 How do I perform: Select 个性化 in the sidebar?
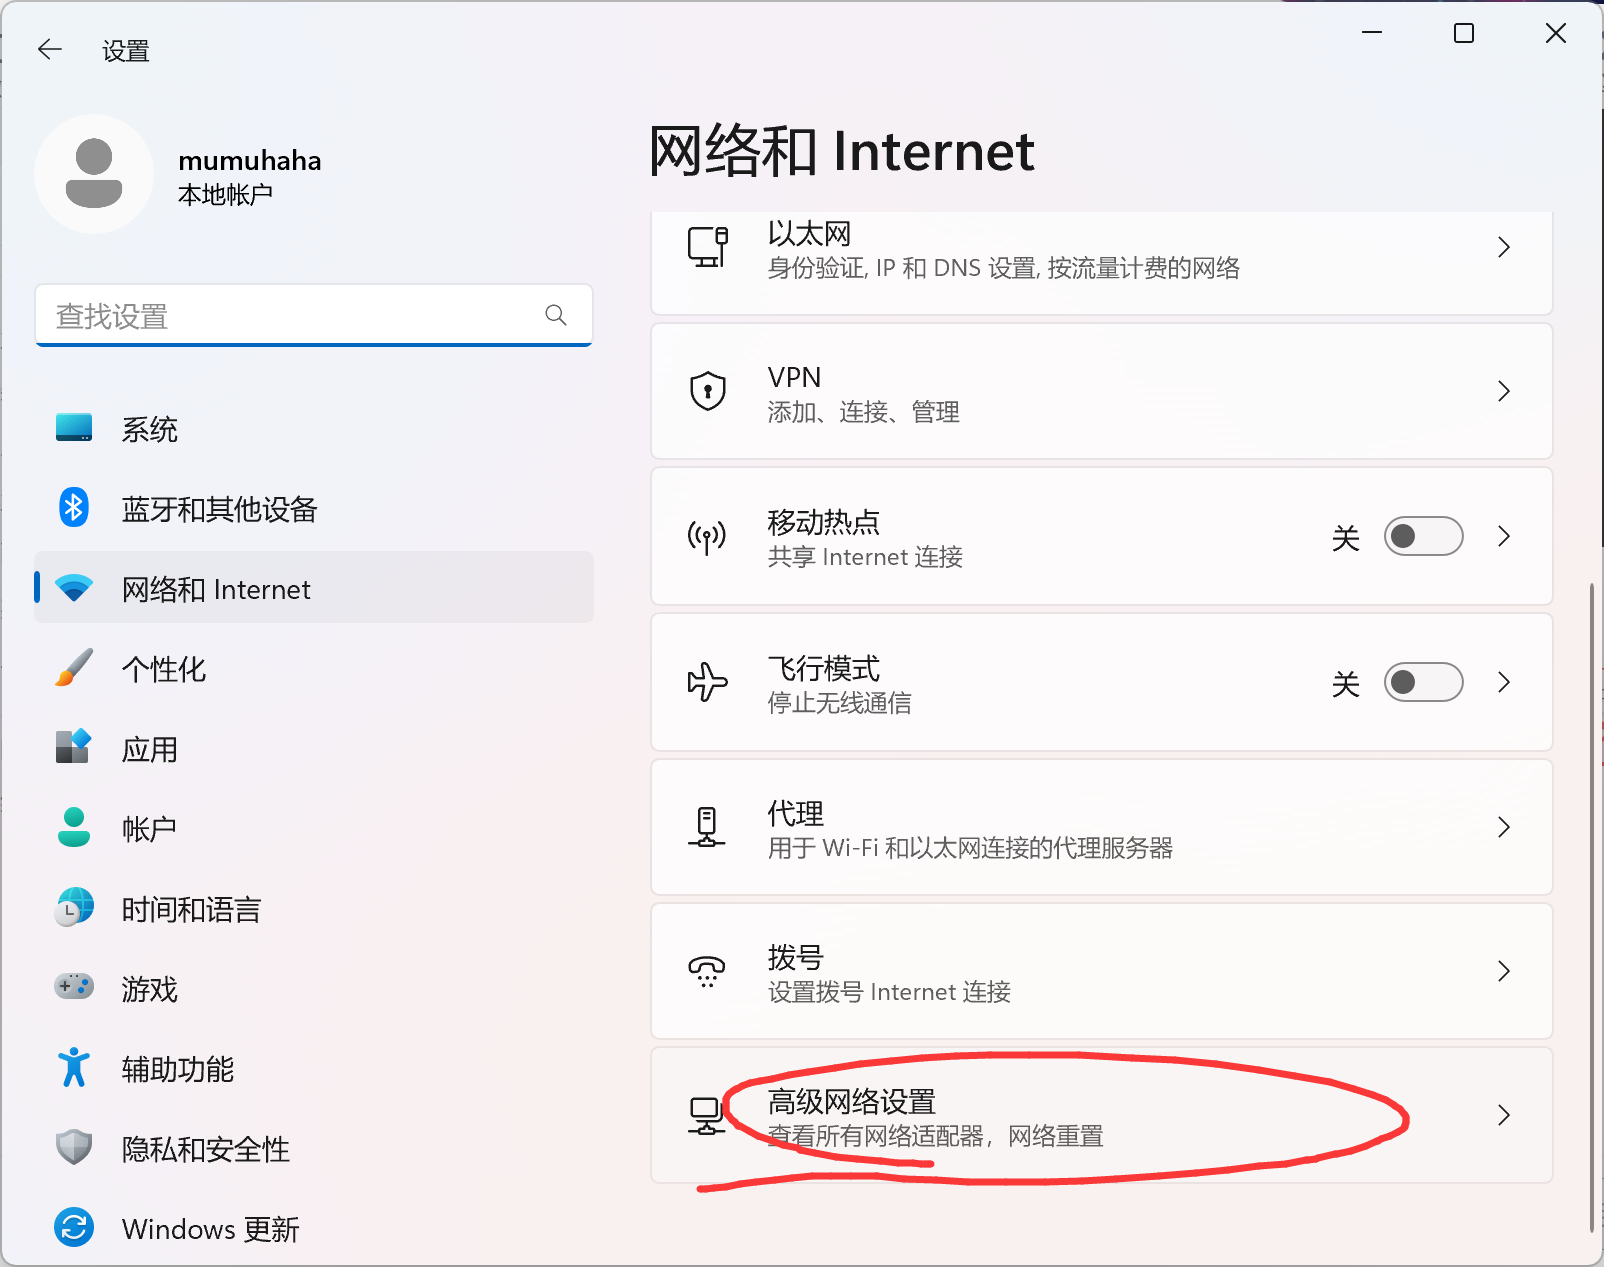tap(164, 669)
